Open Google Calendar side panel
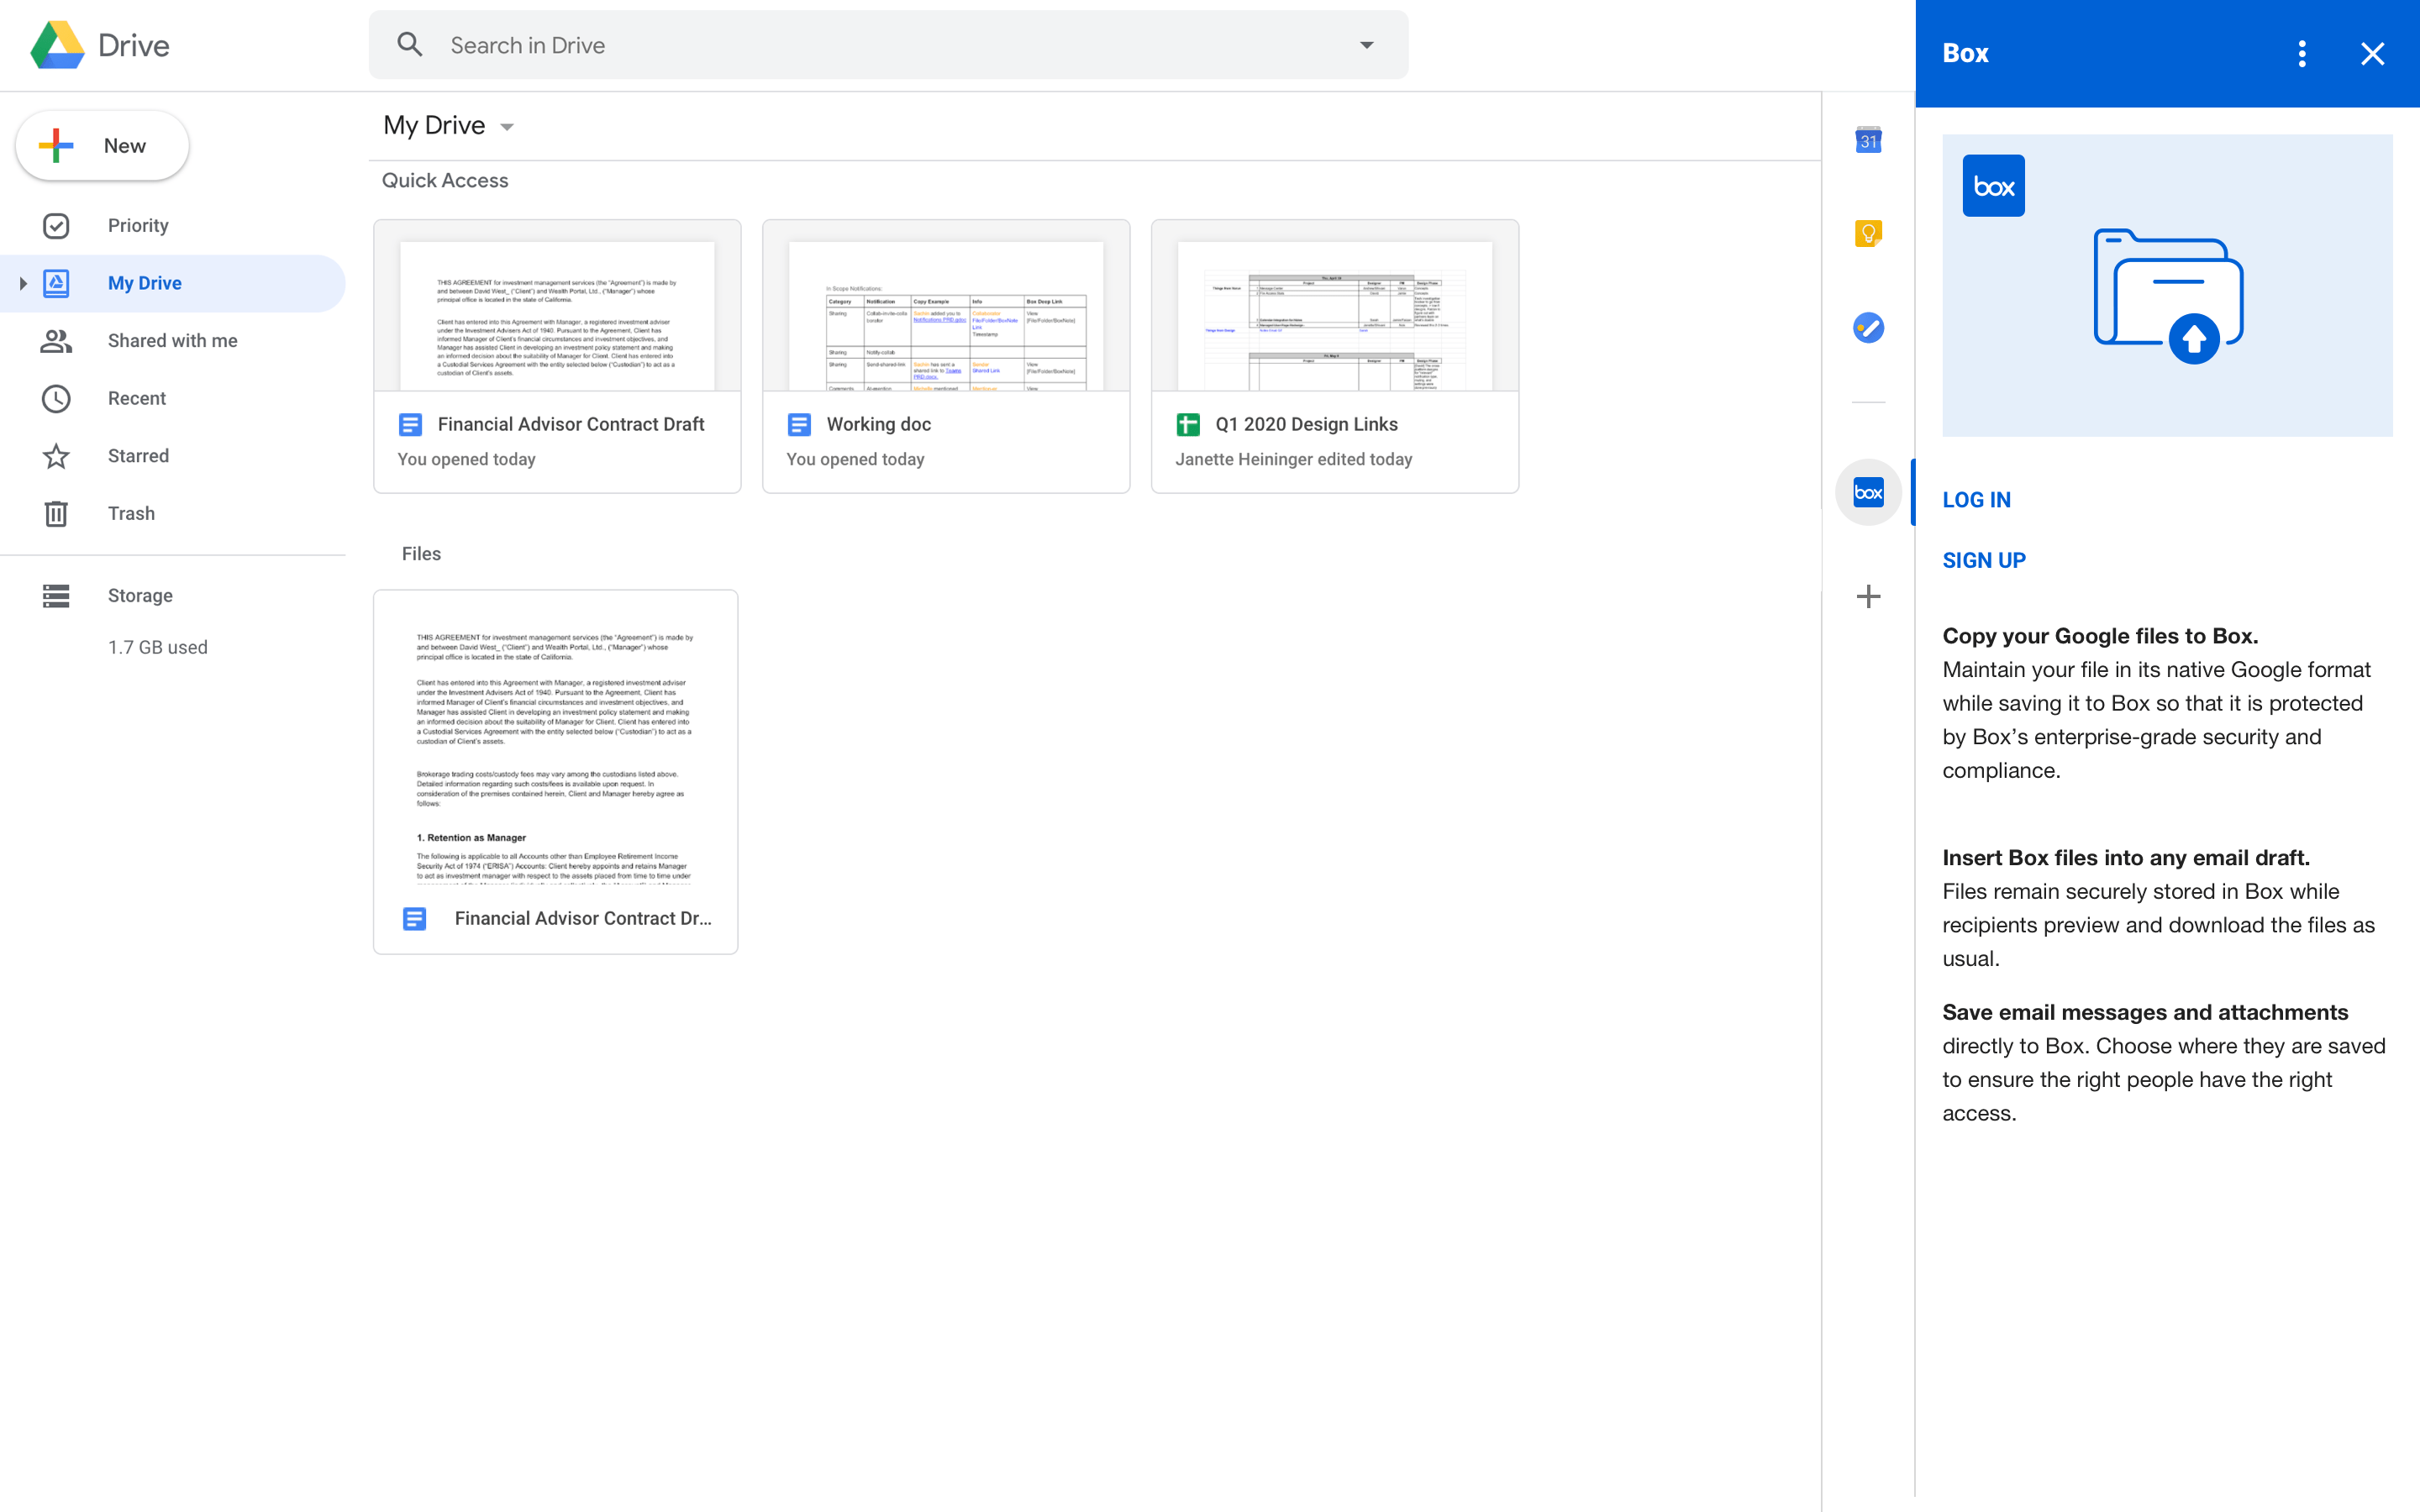 coord(1868,140)
